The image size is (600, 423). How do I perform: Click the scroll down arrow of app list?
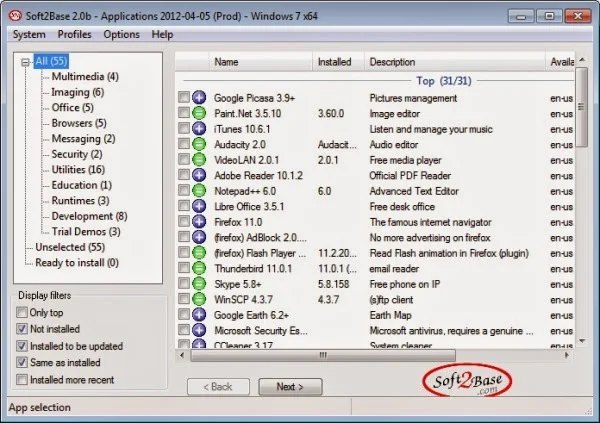pyautogui.click(x=582, y=341)
